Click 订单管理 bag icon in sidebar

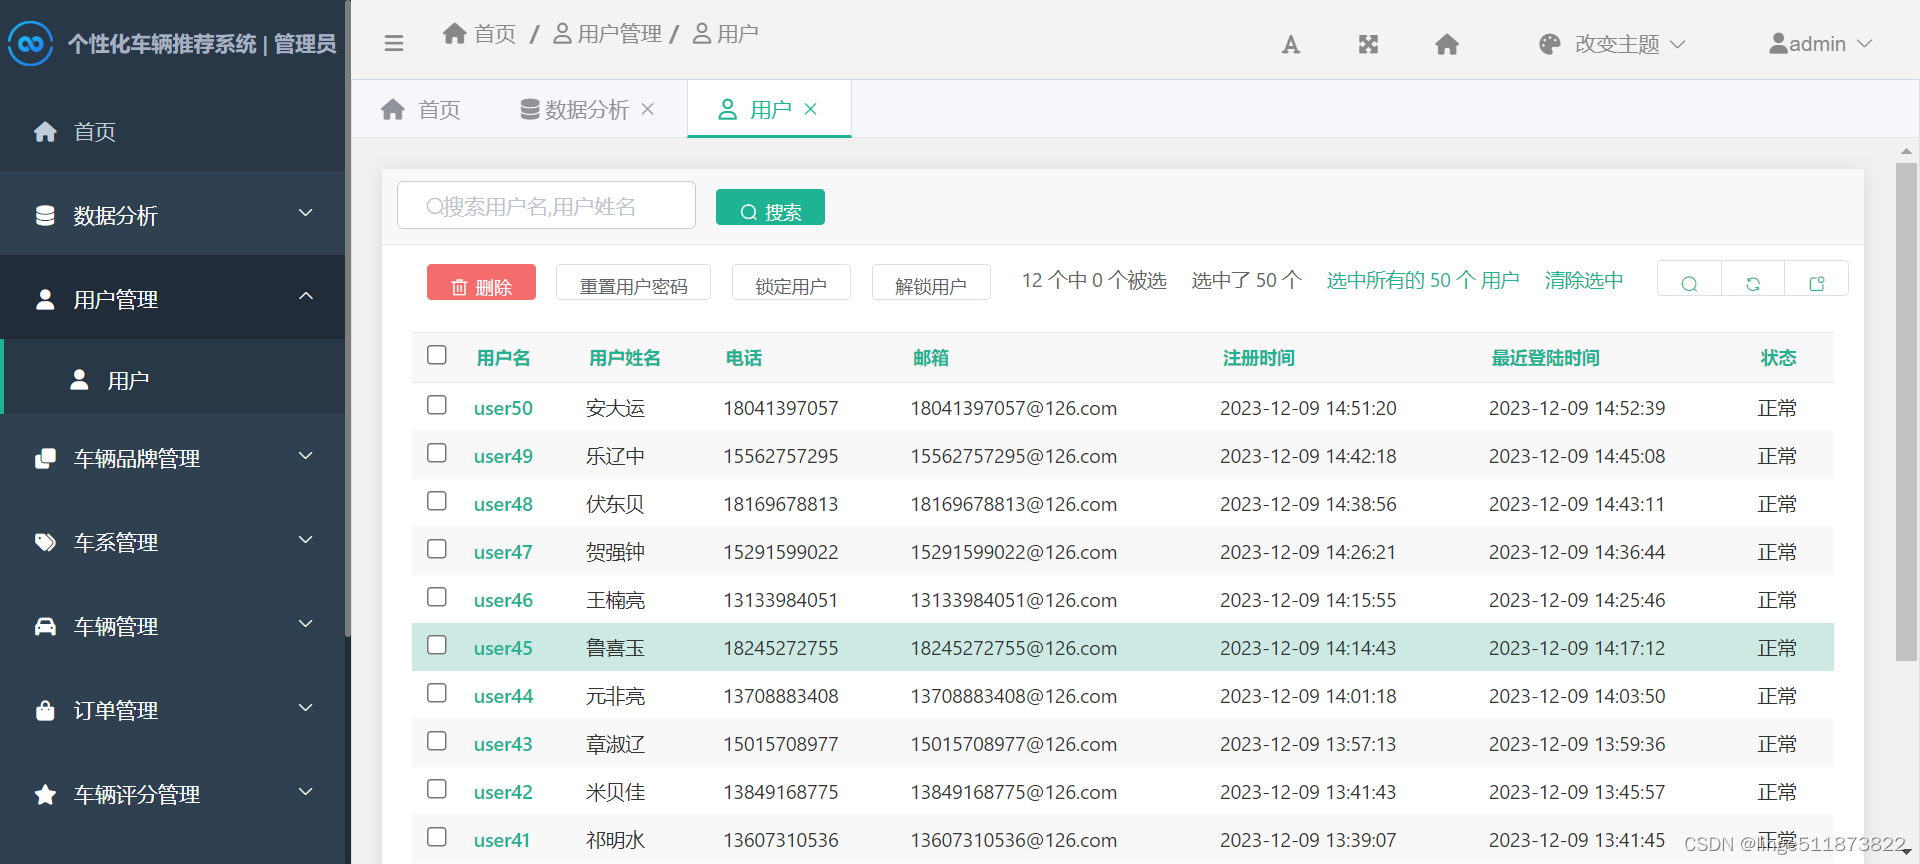coord(45,711)
